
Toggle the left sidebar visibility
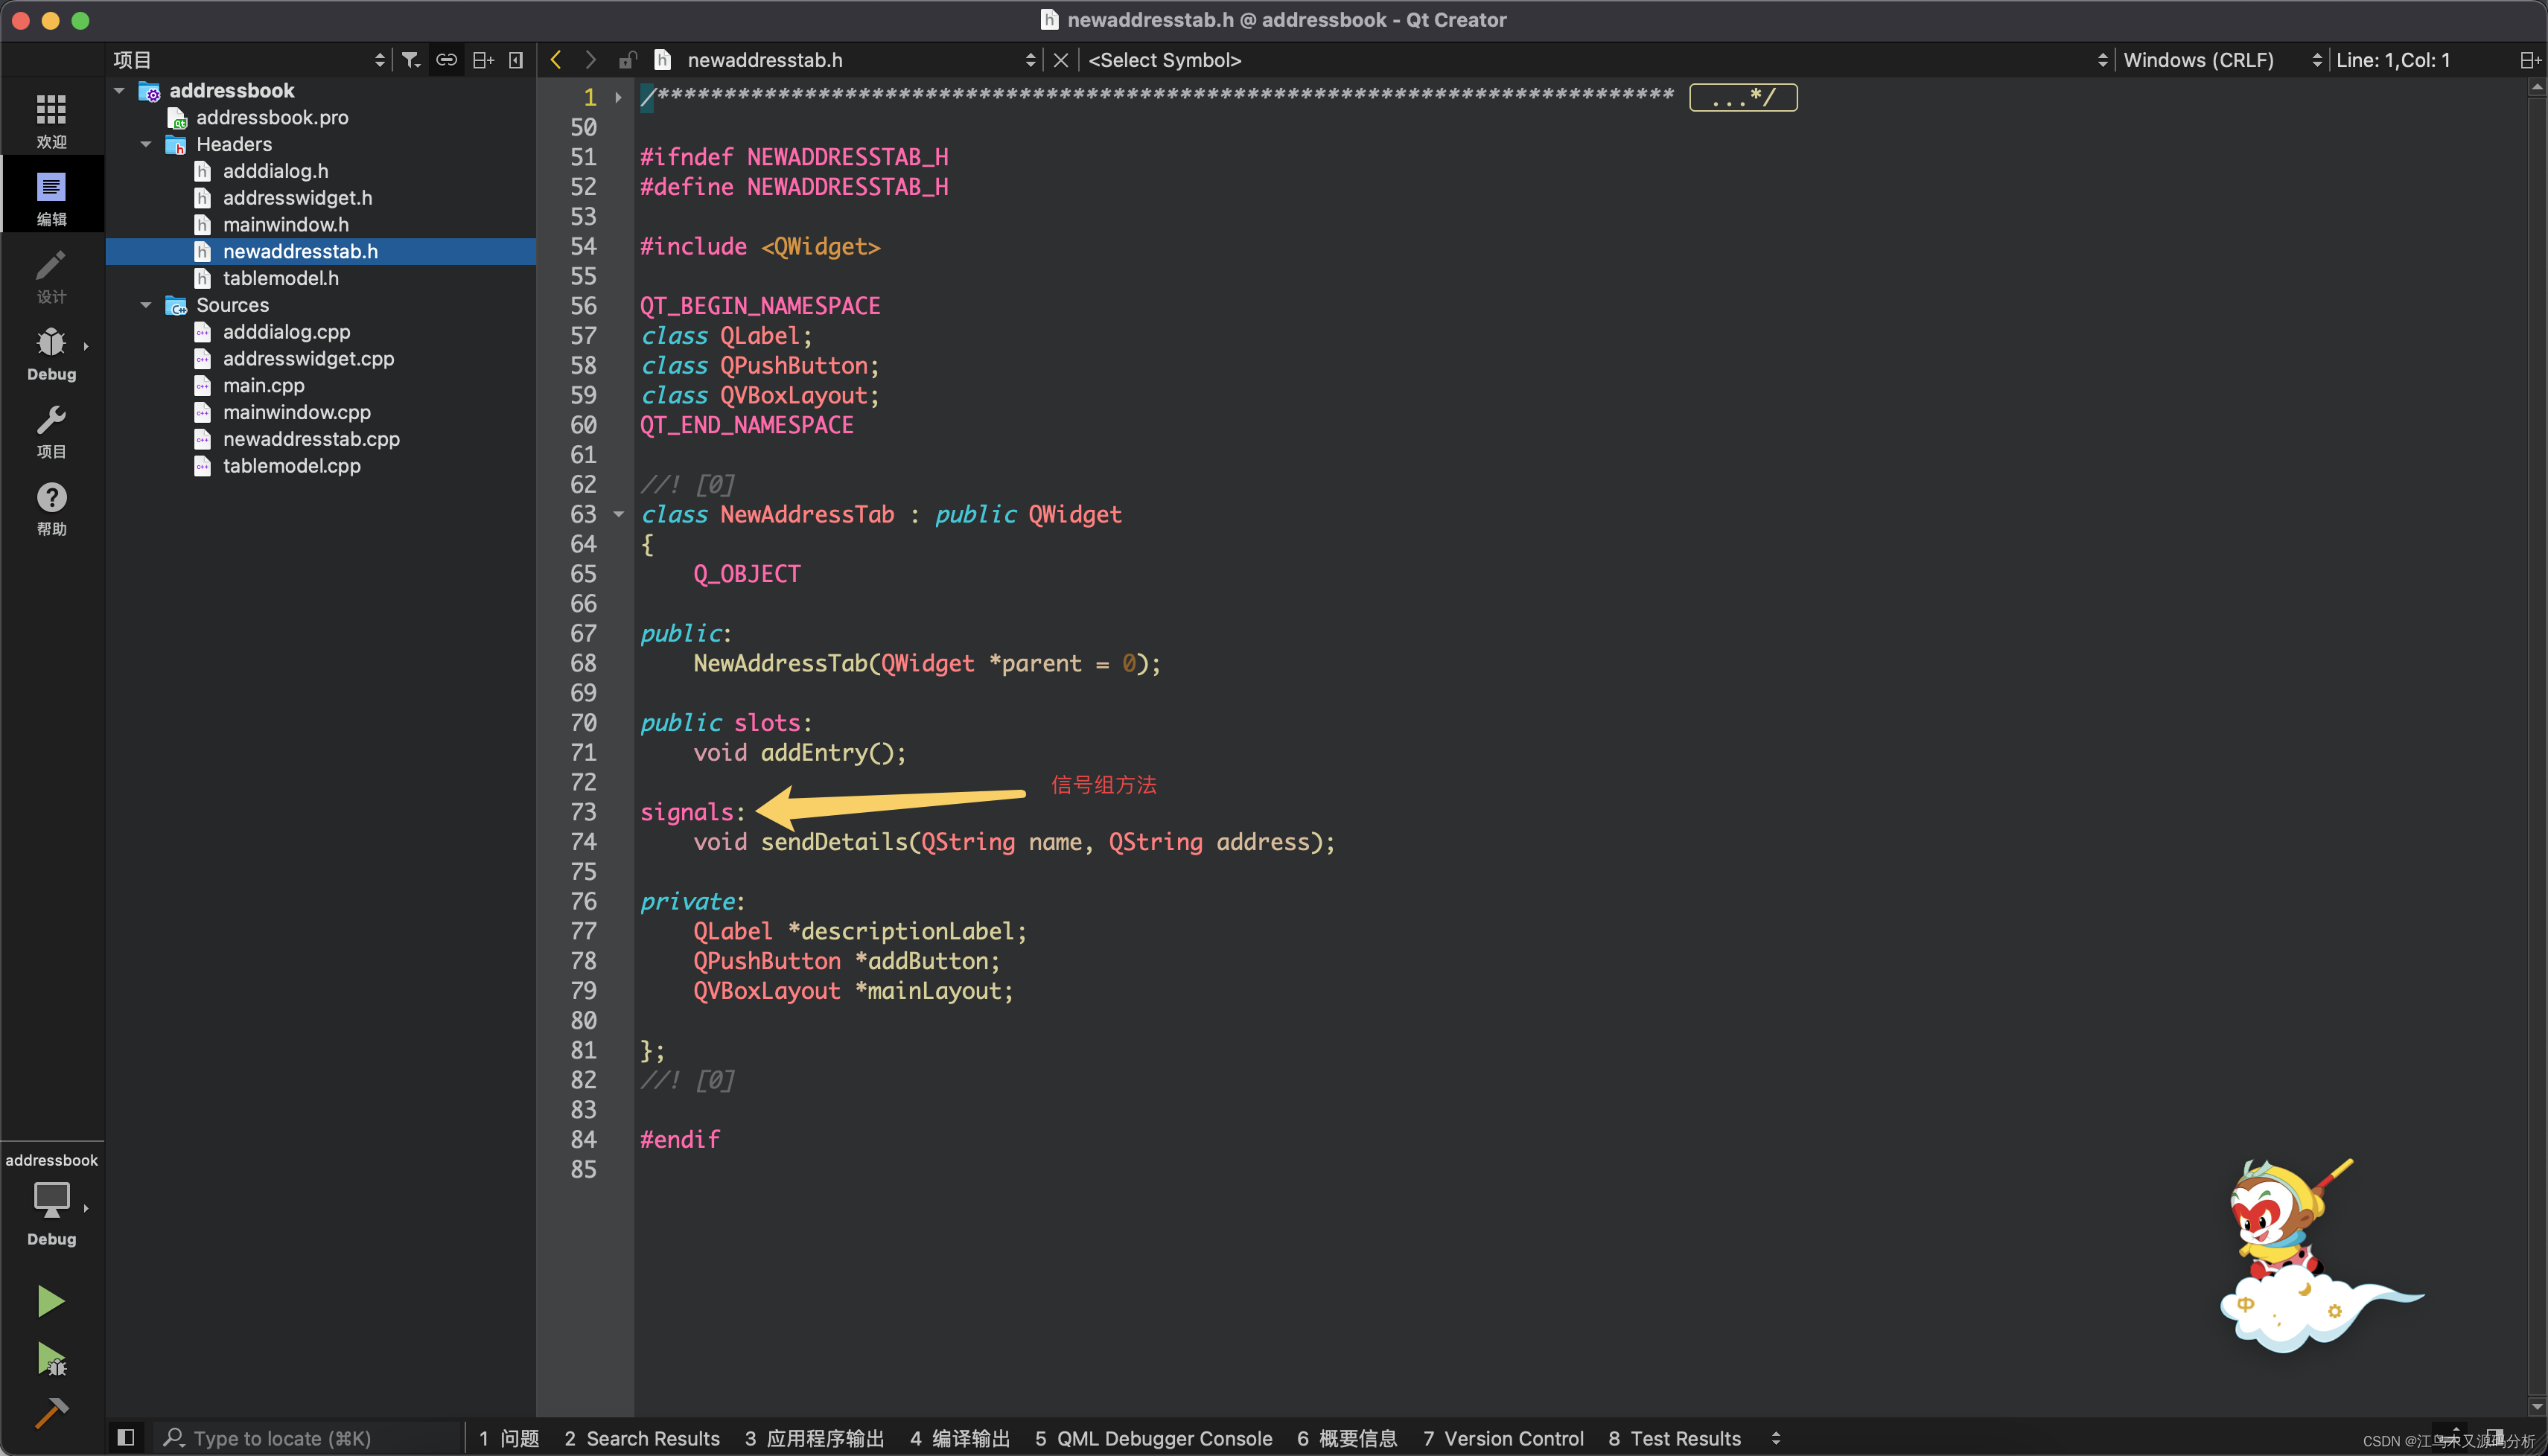click(126, 1438)
